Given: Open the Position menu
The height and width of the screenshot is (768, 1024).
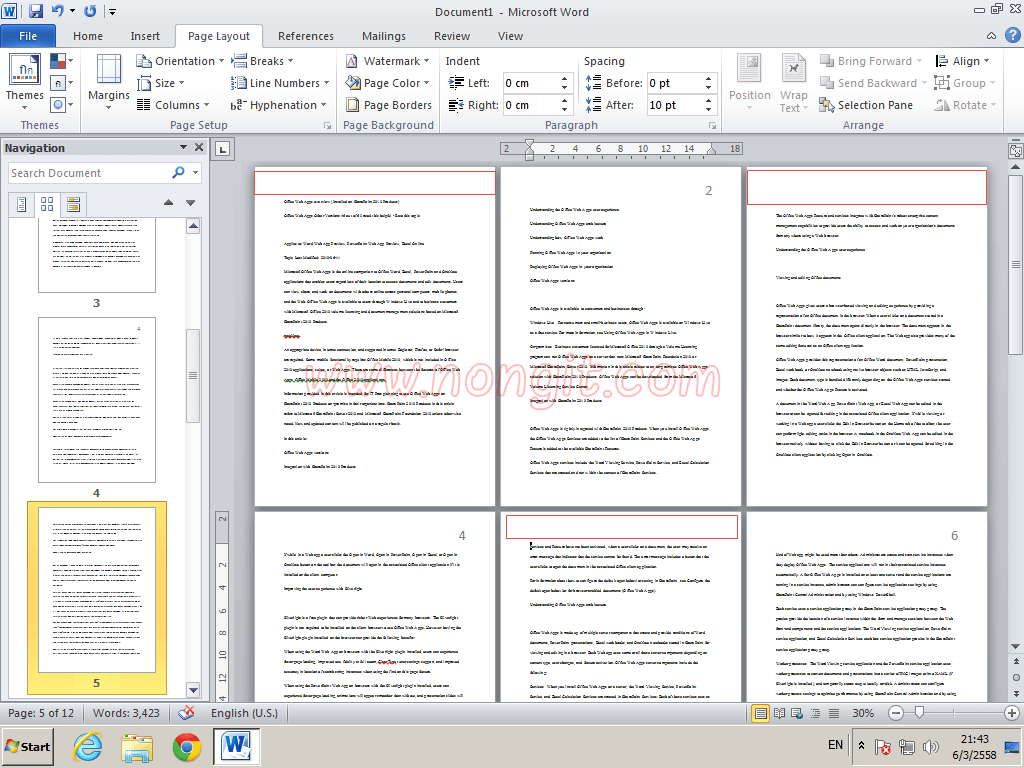Looking at the screenshot, I should tap(749, 82).
